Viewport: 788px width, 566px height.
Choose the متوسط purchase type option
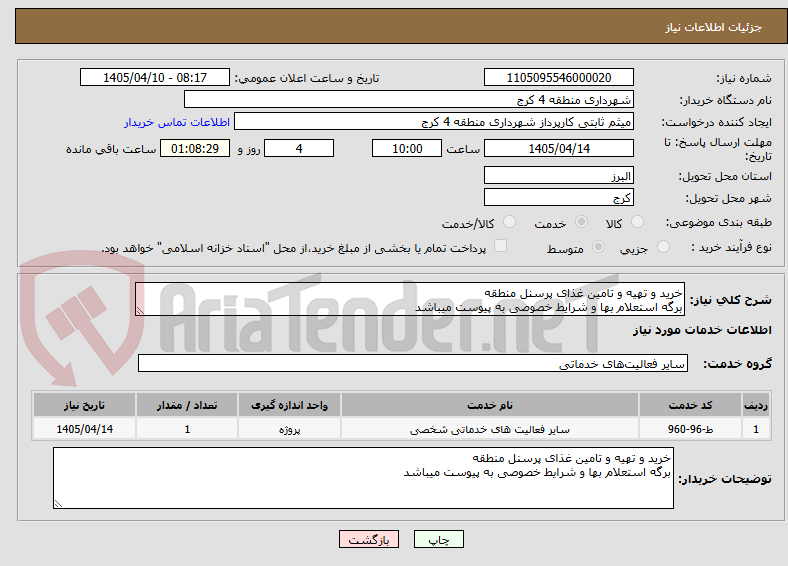(x=598, y=246)
